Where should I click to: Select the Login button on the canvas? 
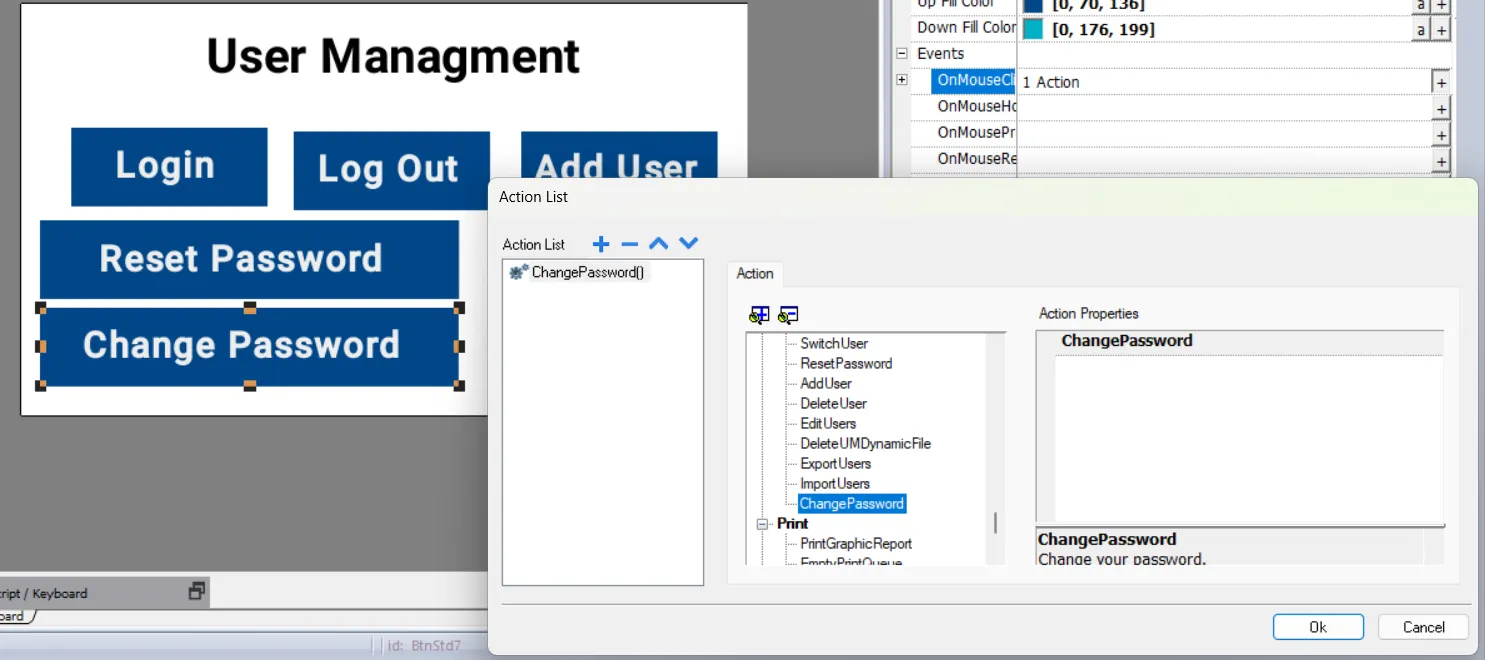pyautogui.click(x=169, y=167)
